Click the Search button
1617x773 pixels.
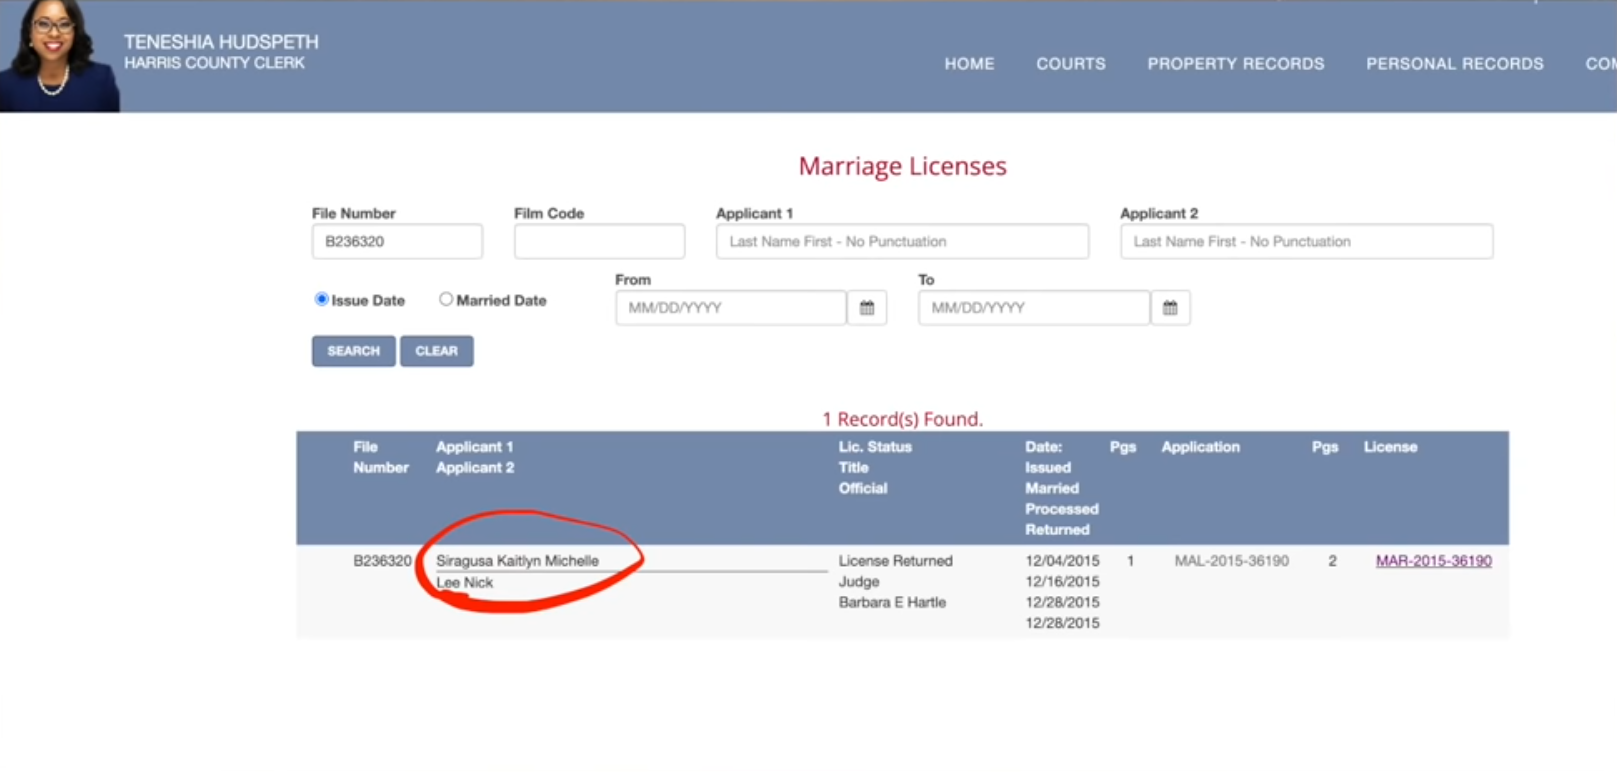(353, 351)
